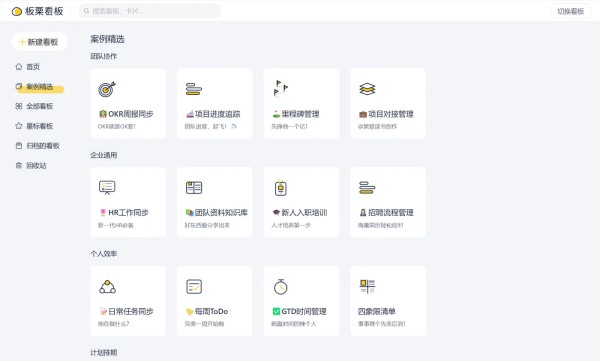Open the 项目对接管理 template title
Viewport: 600px width, 361px height.
[x=386, y=114]
